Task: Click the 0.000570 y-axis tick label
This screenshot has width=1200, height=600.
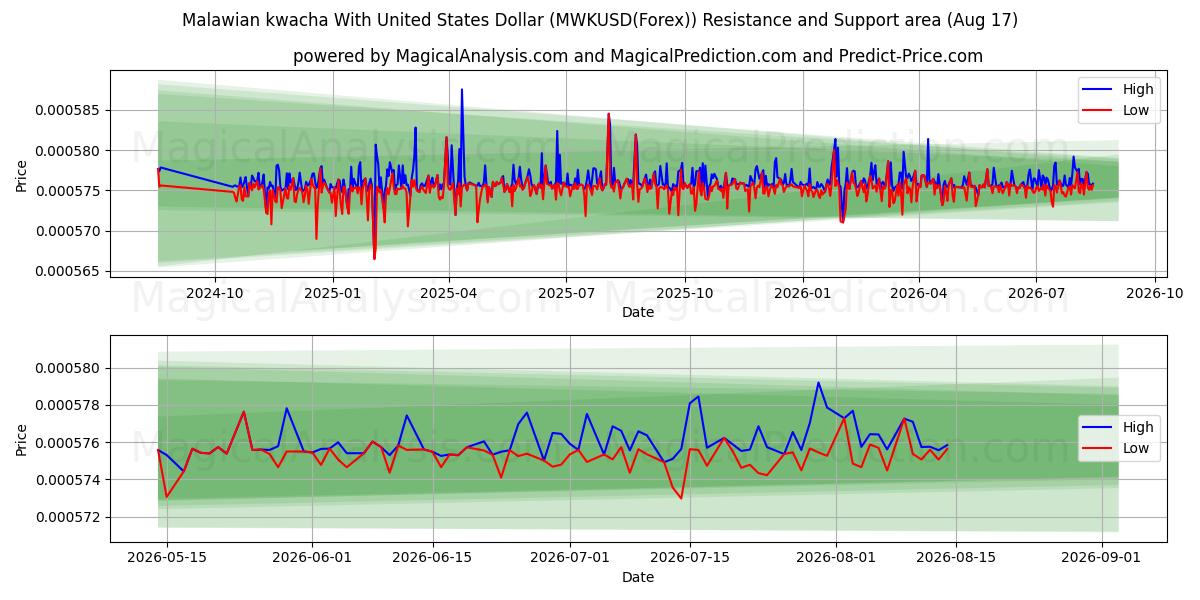Action: 69,231
